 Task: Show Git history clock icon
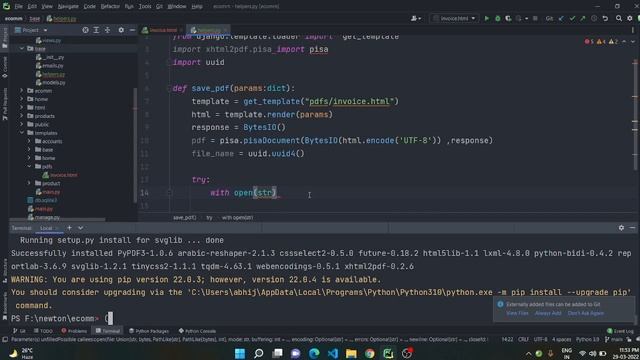click(594, 18)
